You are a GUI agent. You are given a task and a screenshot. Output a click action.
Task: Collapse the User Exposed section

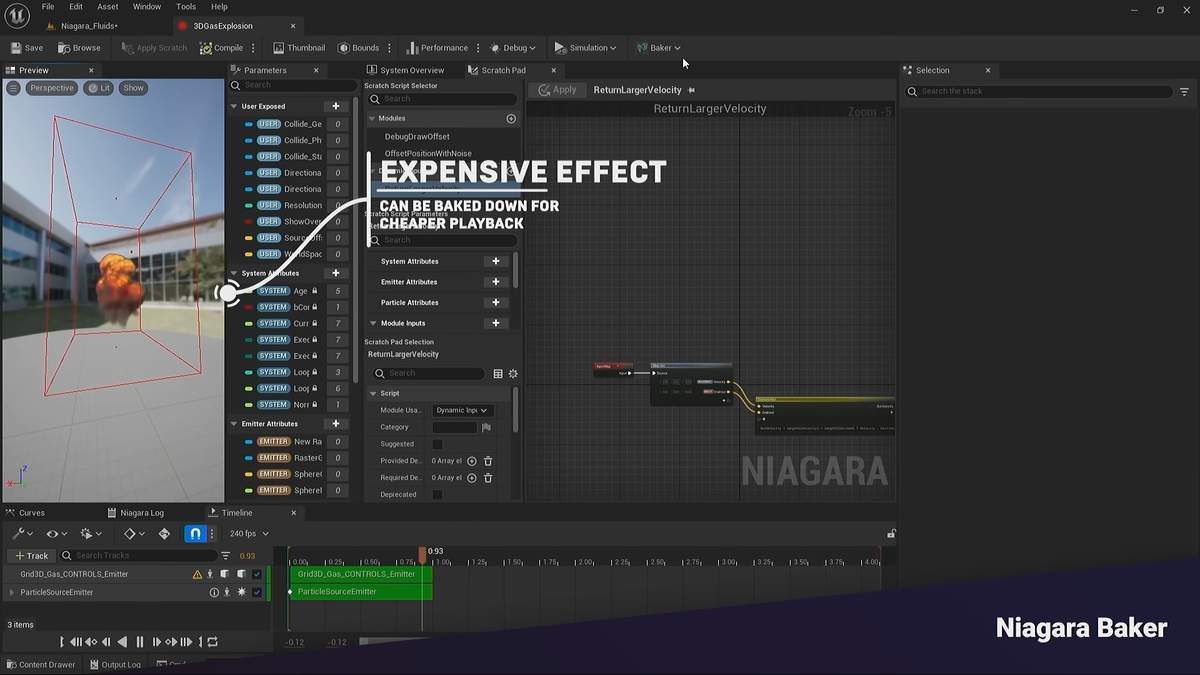[x=234, y=106]
